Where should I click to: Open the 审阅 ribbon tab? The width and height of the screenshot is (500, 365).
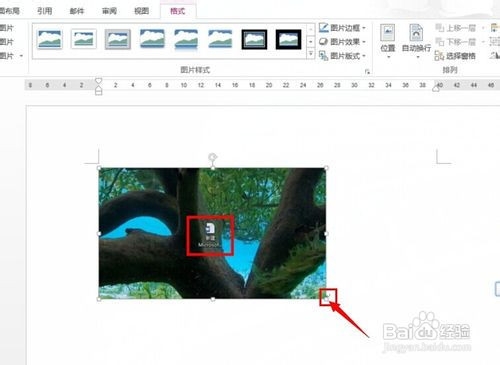point(109,11)
